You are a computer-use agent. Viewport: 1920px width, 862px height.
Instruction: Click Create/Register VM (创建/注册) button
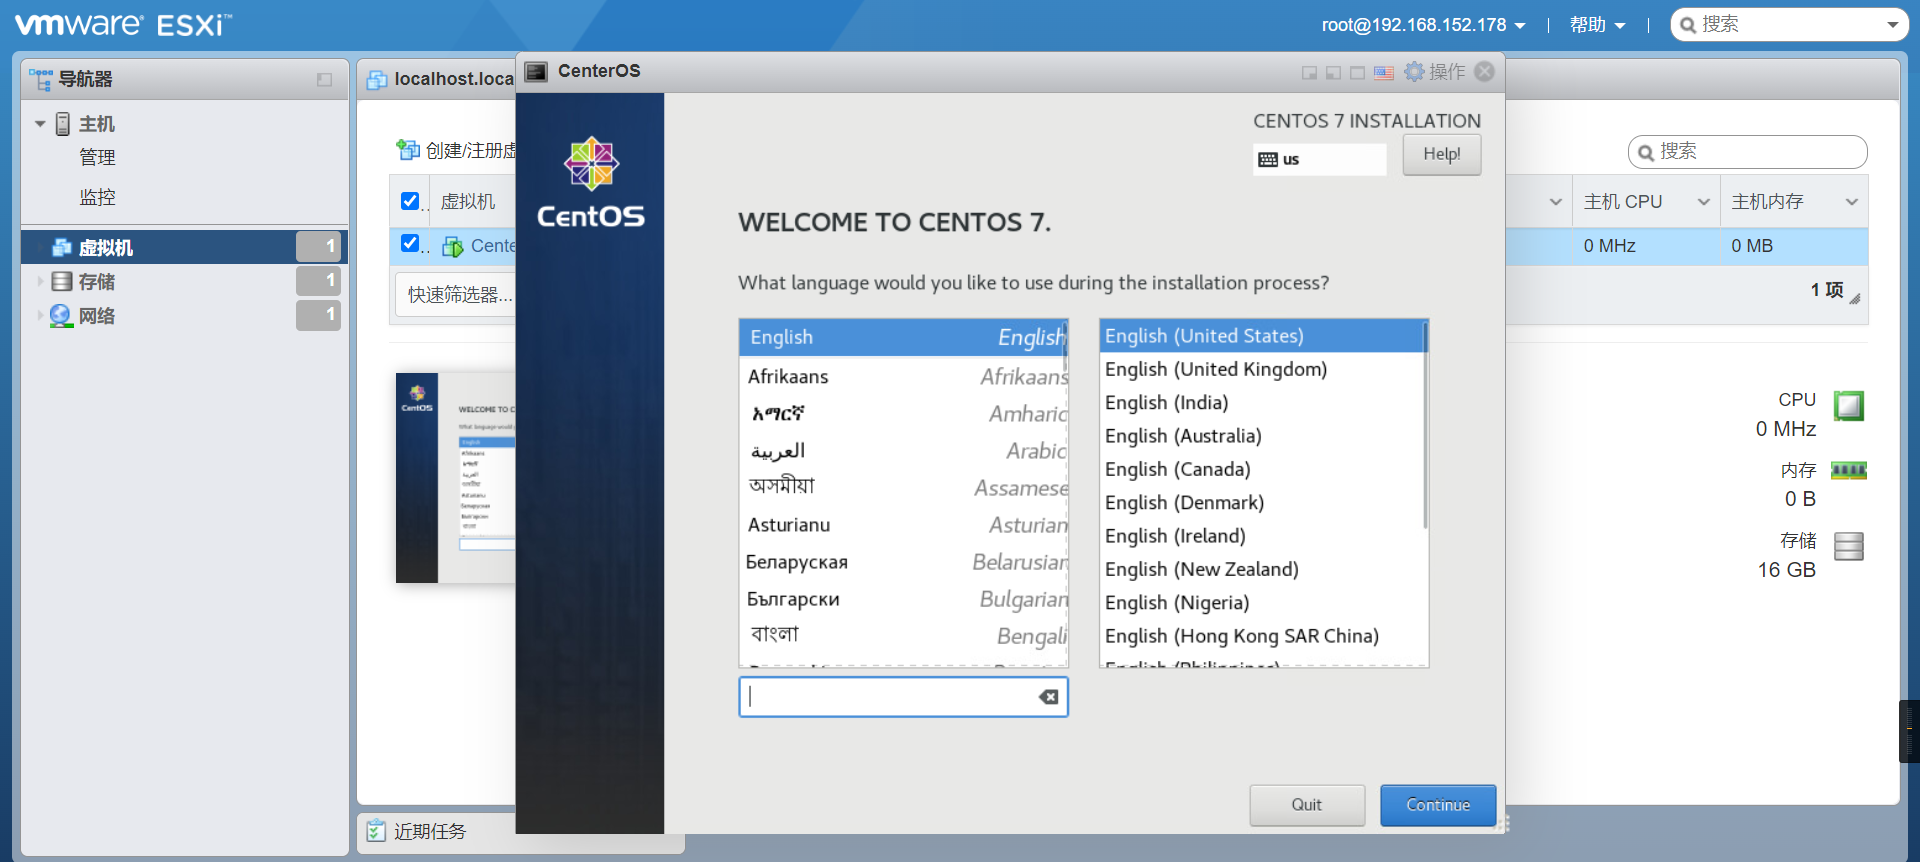tap(457, 150)
